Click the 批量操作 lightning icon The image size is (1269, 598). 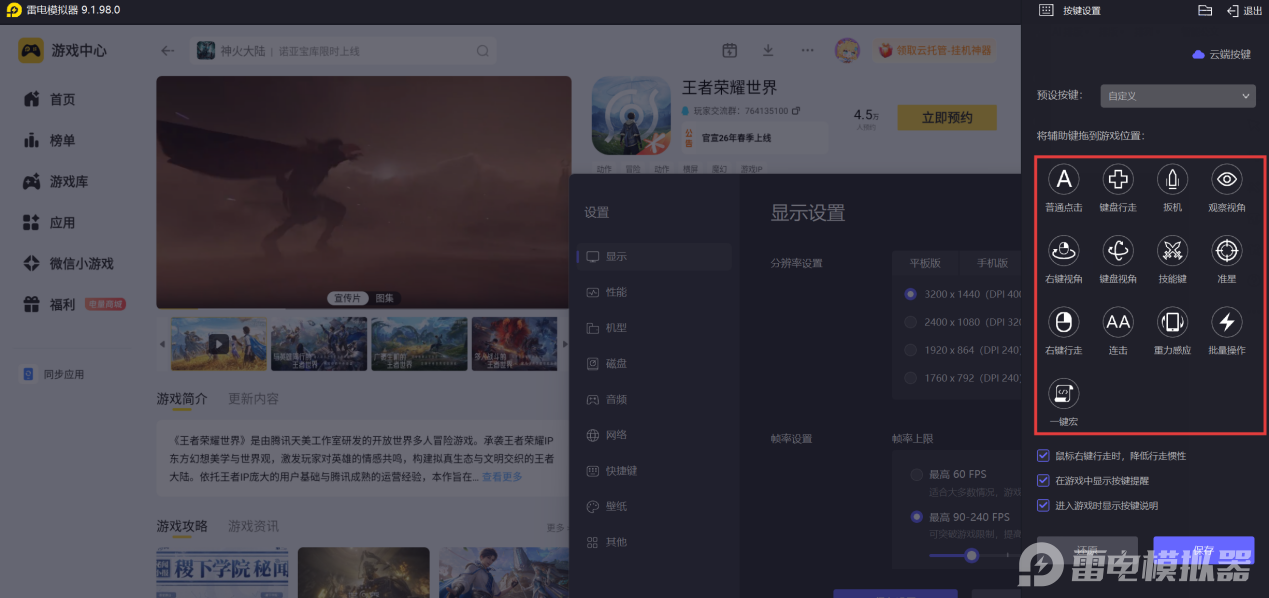tap(1227, 322)
